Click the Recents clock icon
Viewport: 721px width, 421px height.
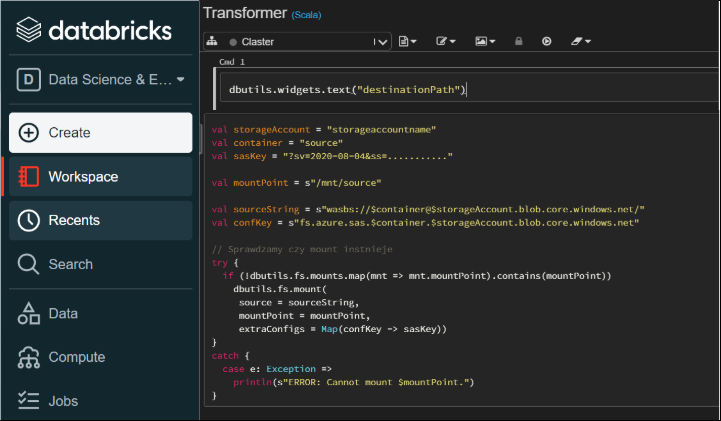[29, 220]
